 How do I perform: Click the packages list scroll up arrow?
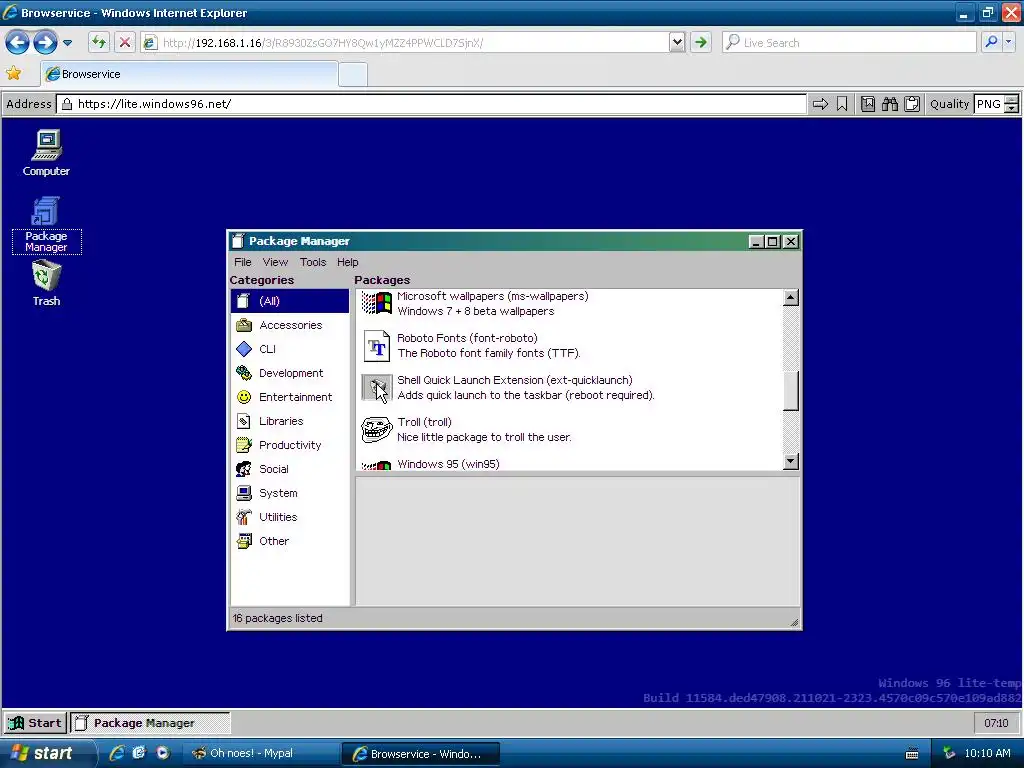coord(790,298)
